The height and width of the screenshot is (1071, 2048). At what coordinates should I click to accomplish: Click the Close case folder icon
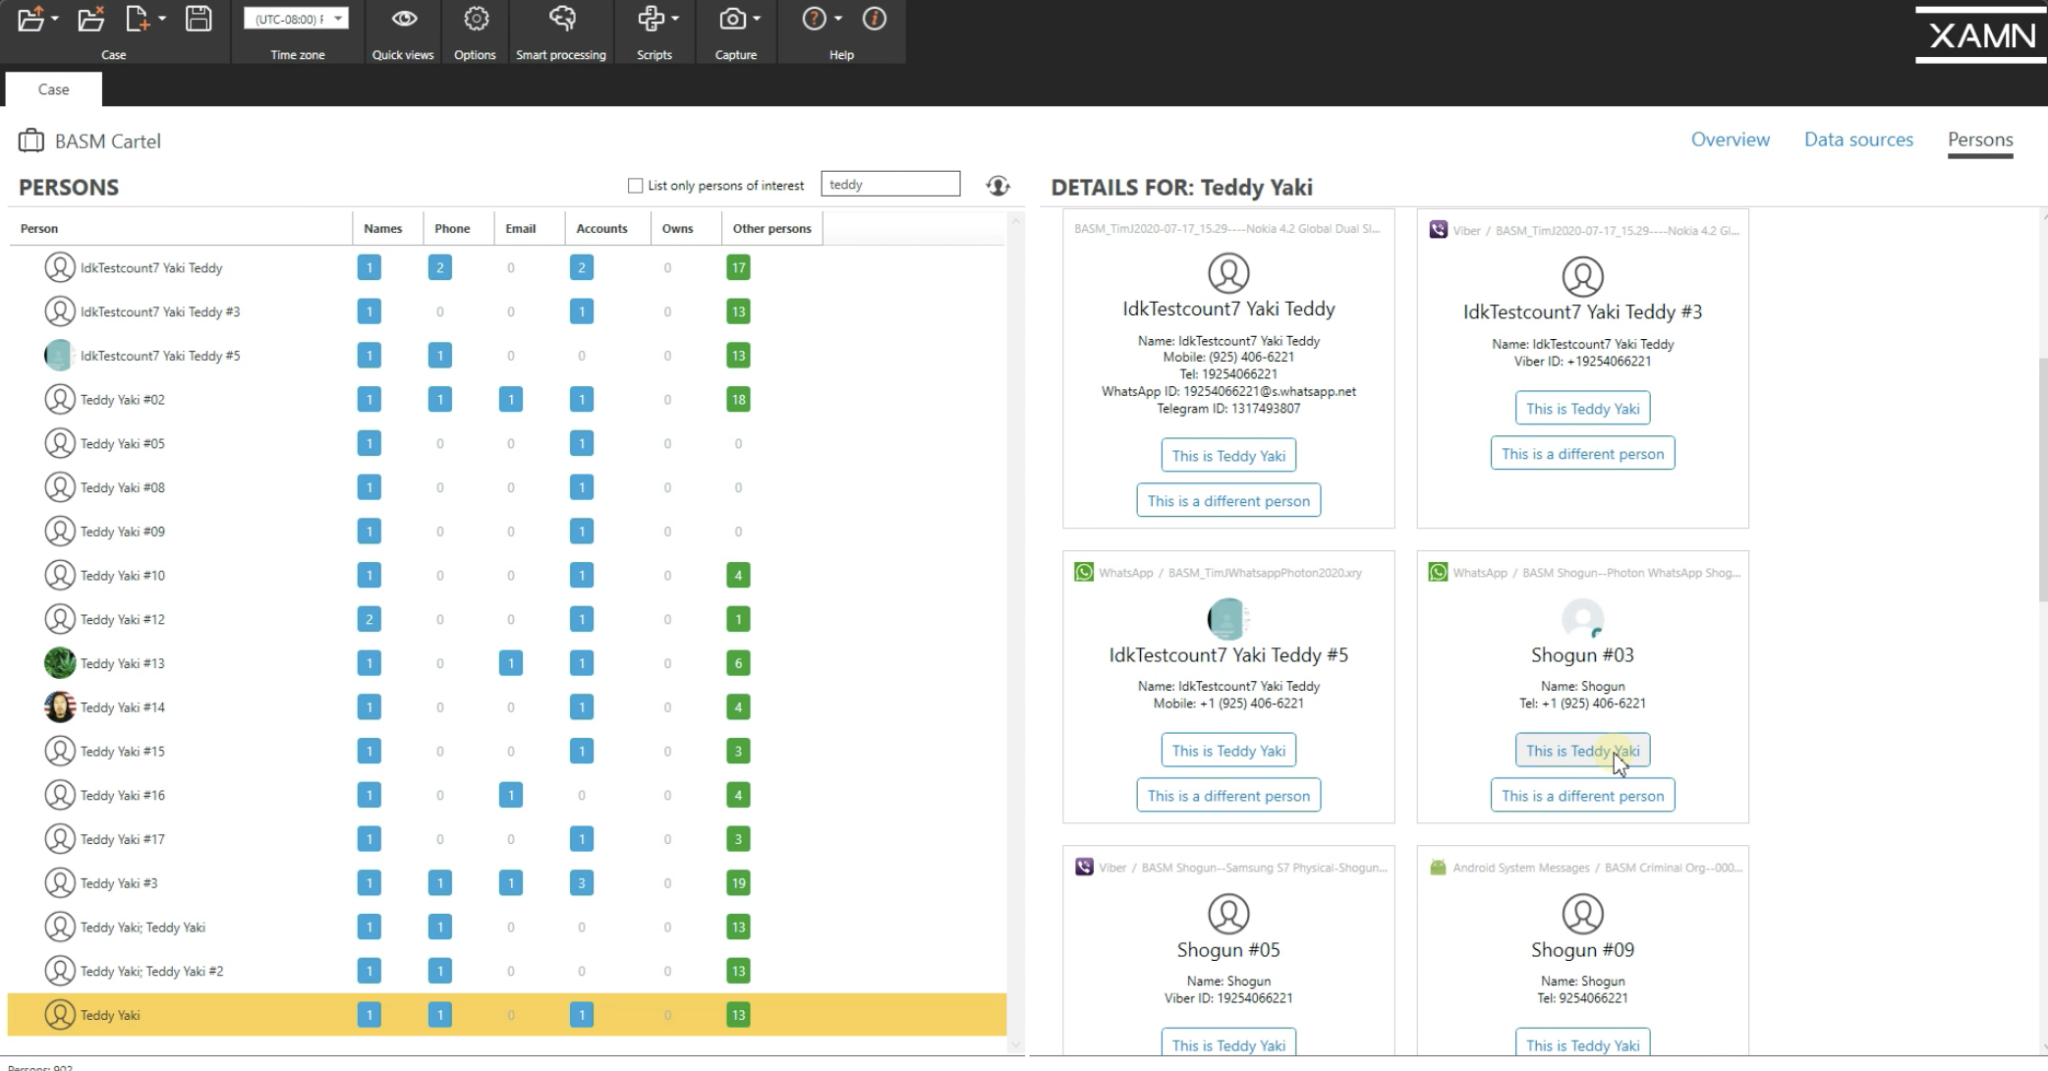[x=90, y=19]
